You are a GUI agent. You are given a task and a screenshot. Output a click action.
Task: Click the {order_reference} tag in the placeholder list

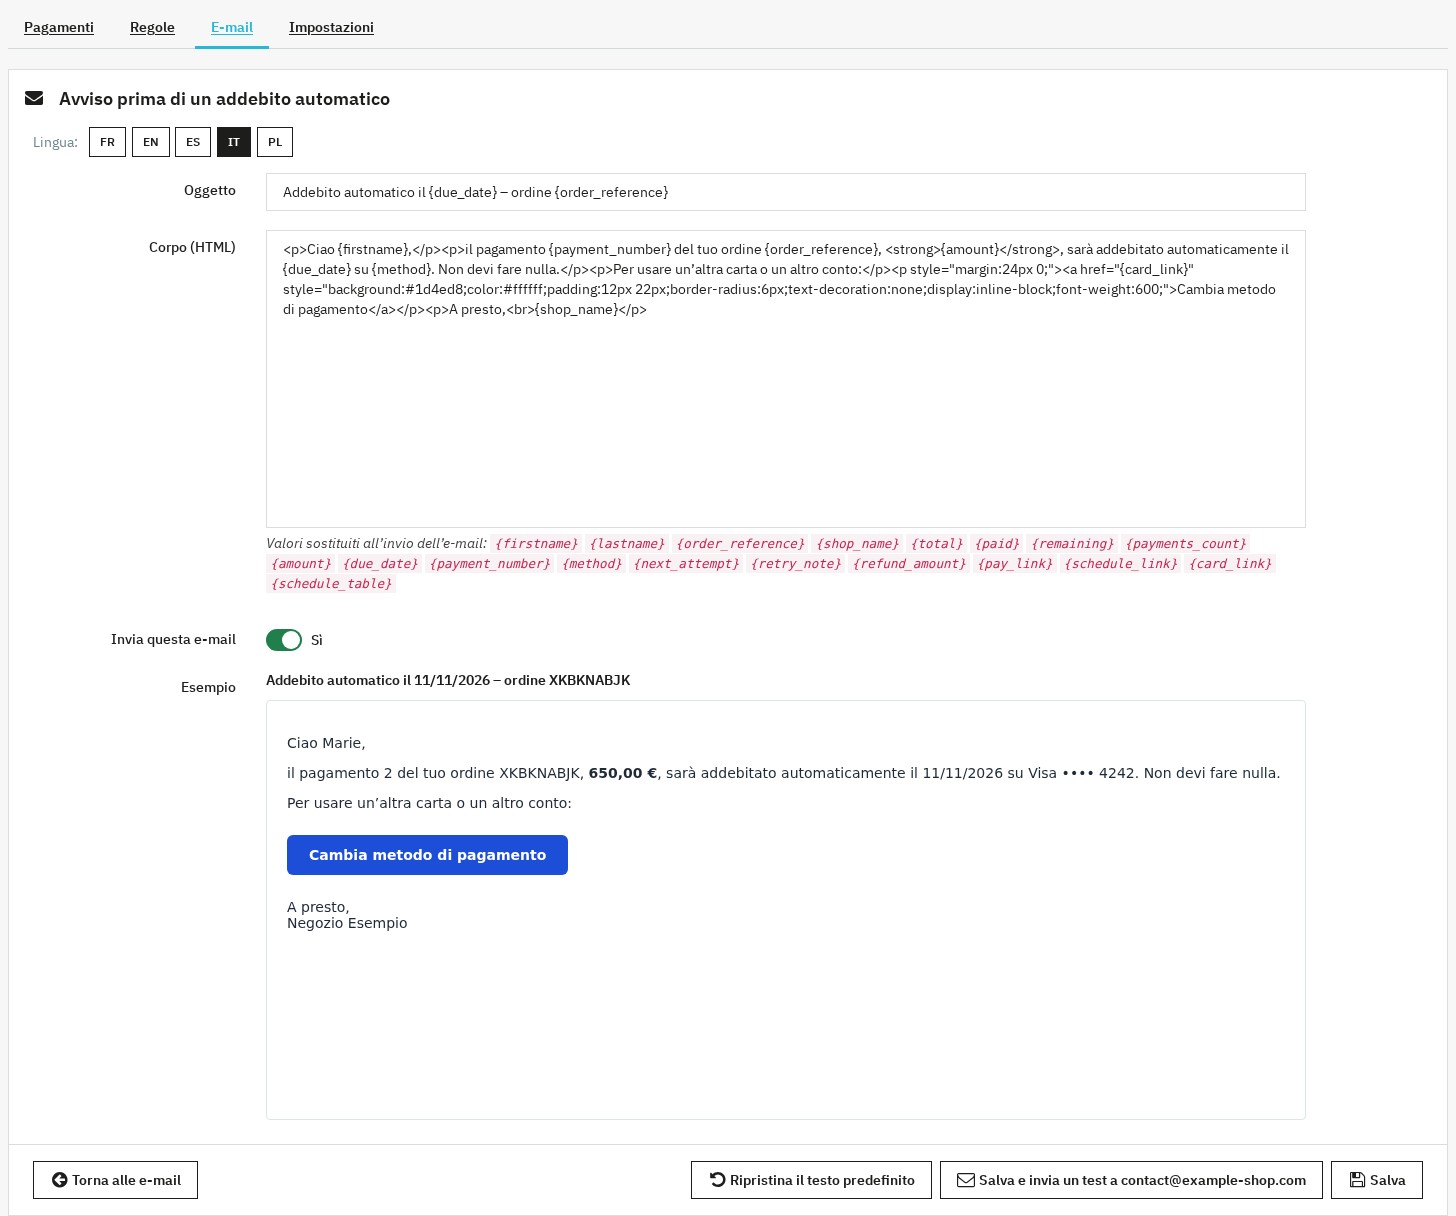[x=740, y=544]
